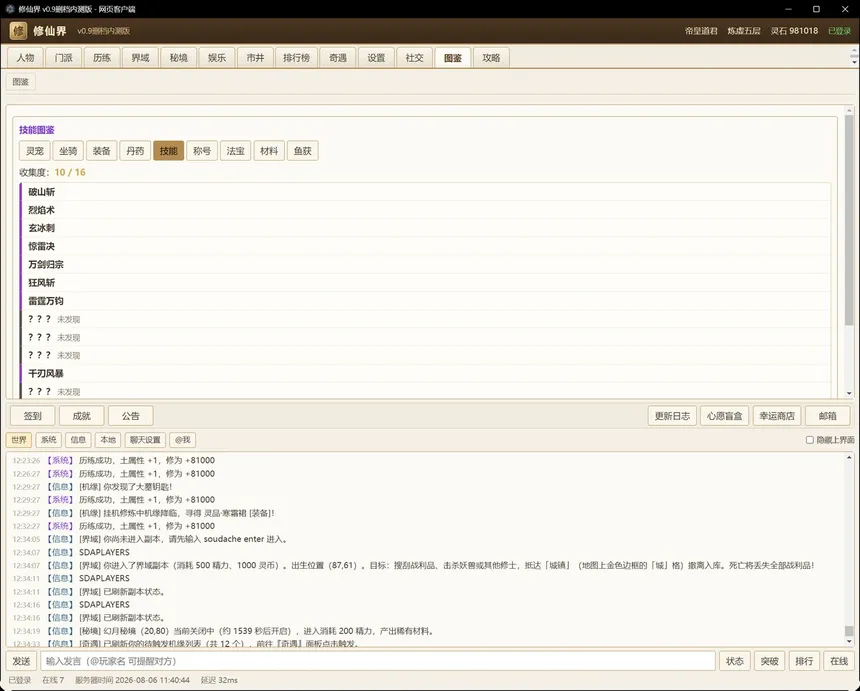Show the 灵宠 codex category
The image size is (860, 691).
[35, 151]
